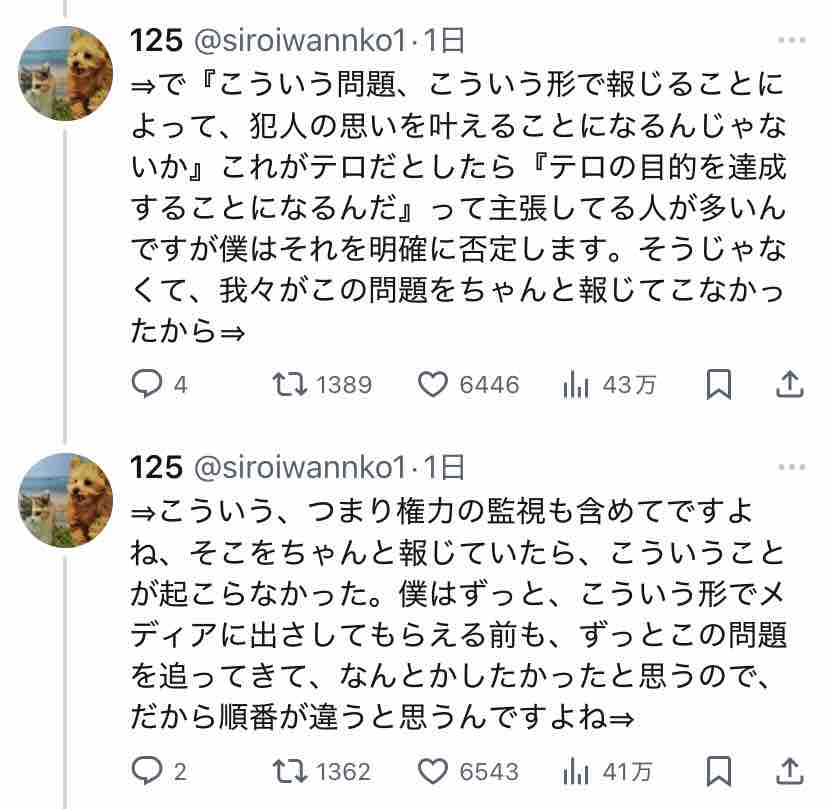Screen dimensions: 828x809
Task: Open the first tweet's more options menu
Action: click(x=790, y=41)
